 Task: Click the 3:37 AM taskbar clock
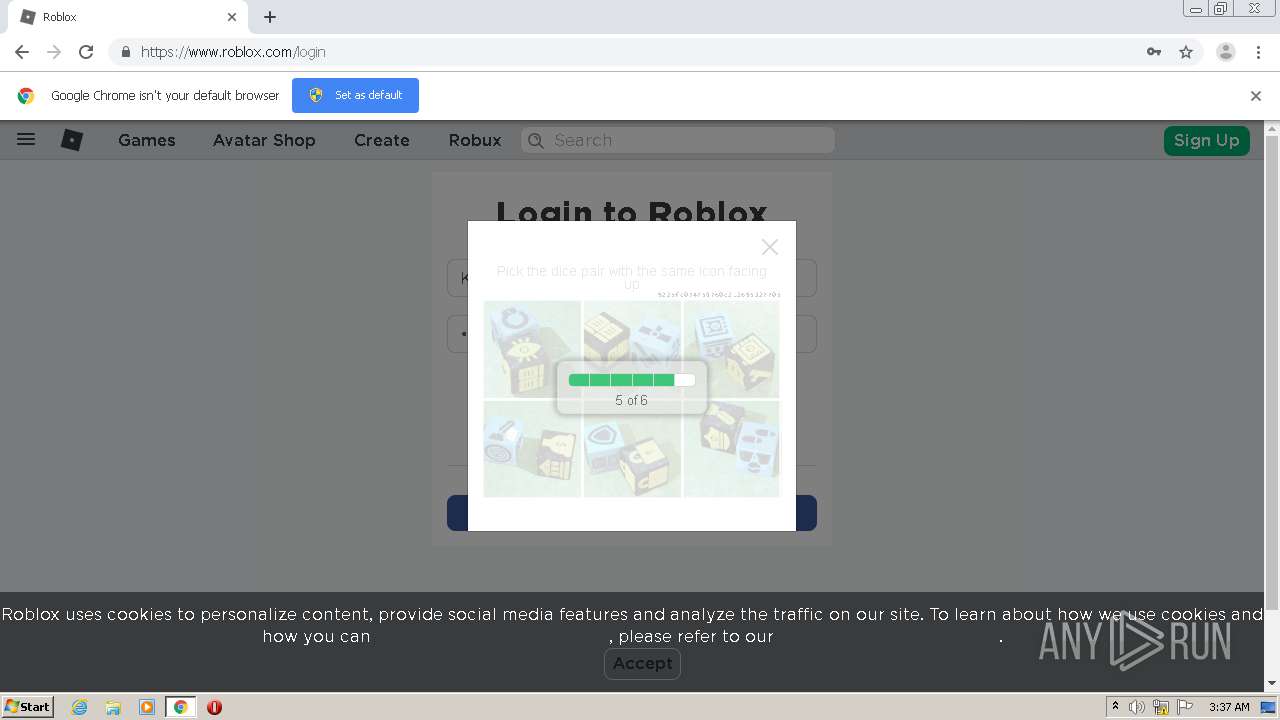(1229, 707)
